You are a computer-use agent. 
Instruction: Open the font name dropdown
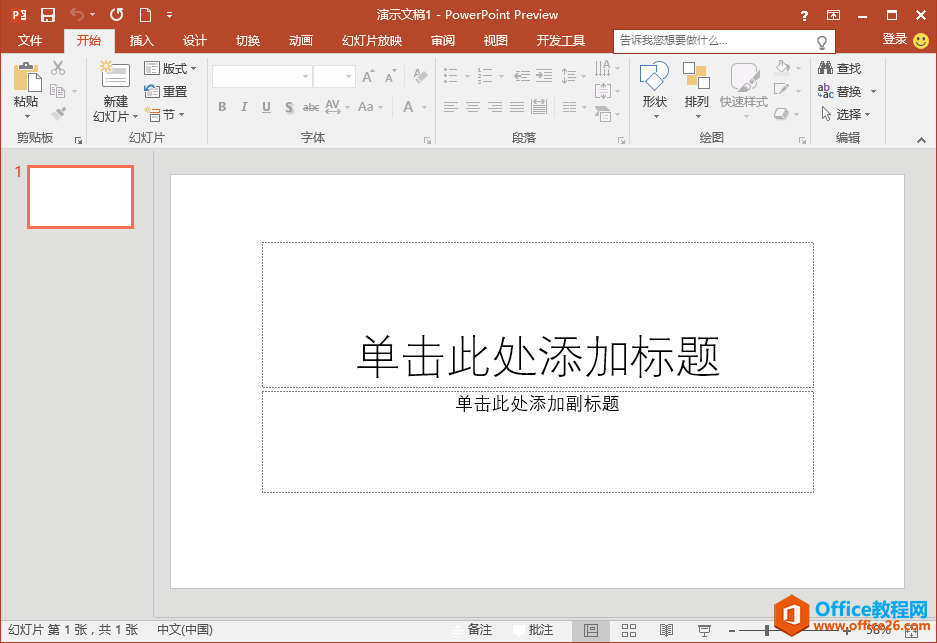pos(305,76)
